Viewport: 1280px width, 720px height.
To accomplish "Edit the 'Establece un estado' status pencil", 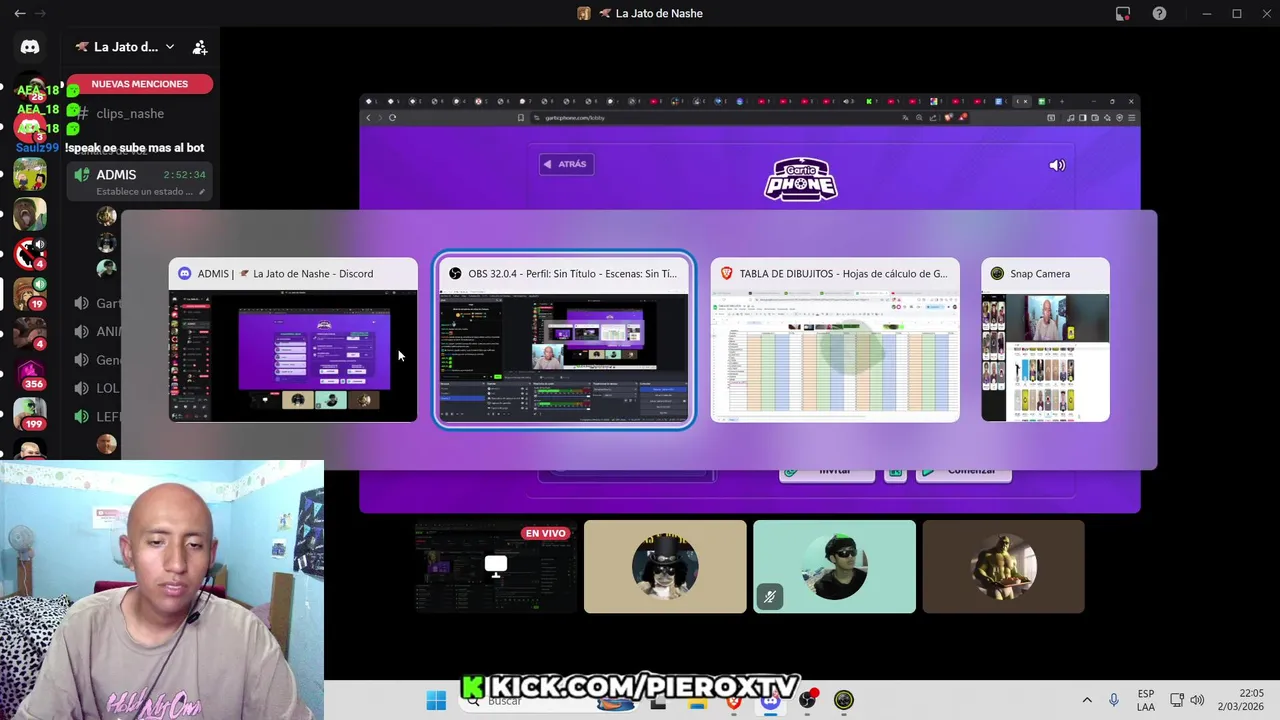I will (202, 192).
